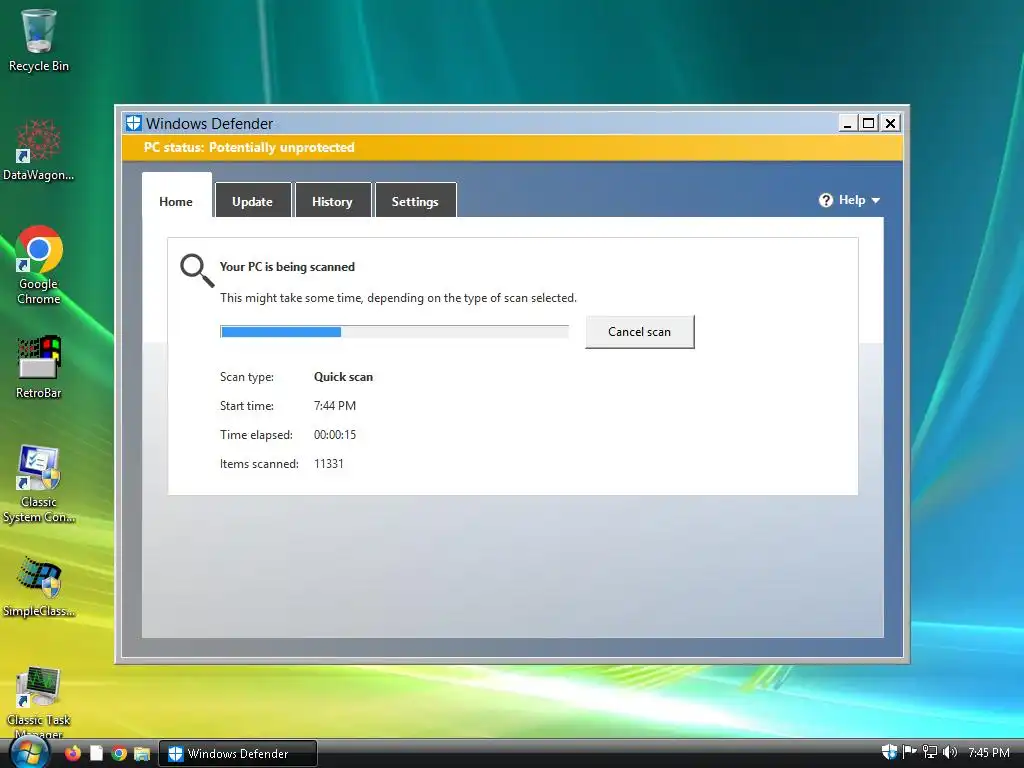Minimize the Windows Defender window
The image size is (1024, 768).
[848, 123]
